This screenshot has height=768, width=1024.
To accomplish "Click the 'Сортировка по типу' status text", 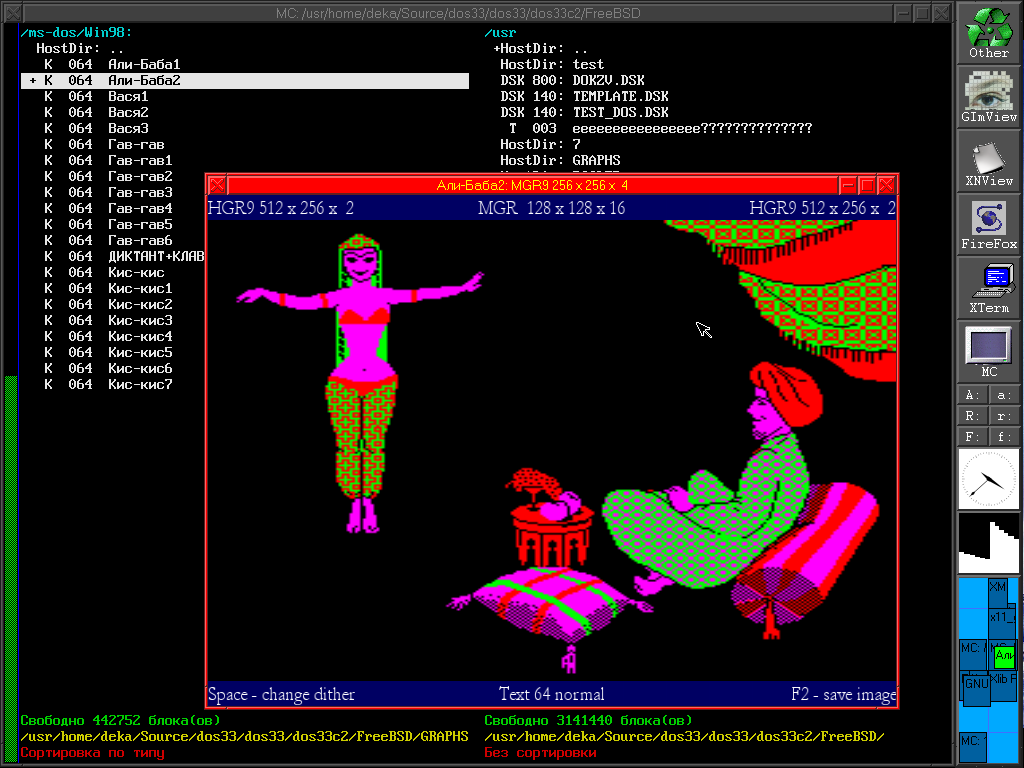I will [92, 752].
